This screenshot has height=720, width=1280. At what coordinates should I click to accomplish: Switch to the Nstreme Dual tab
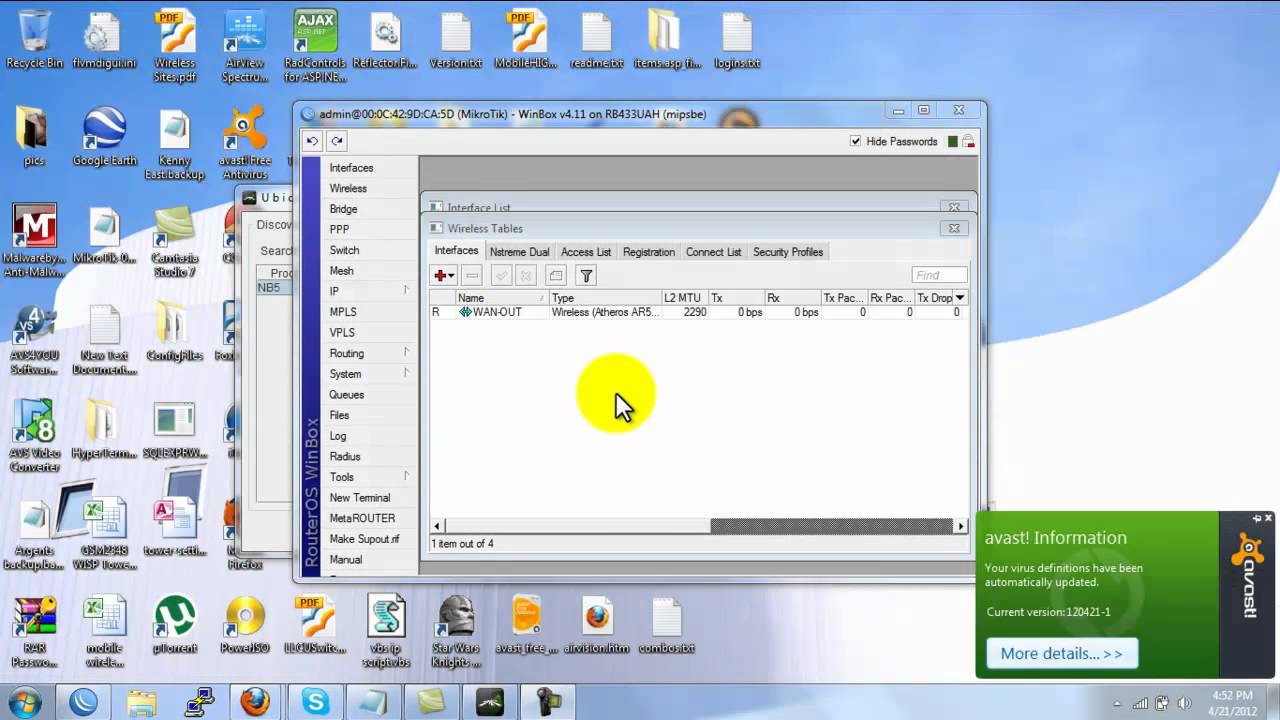519,252
